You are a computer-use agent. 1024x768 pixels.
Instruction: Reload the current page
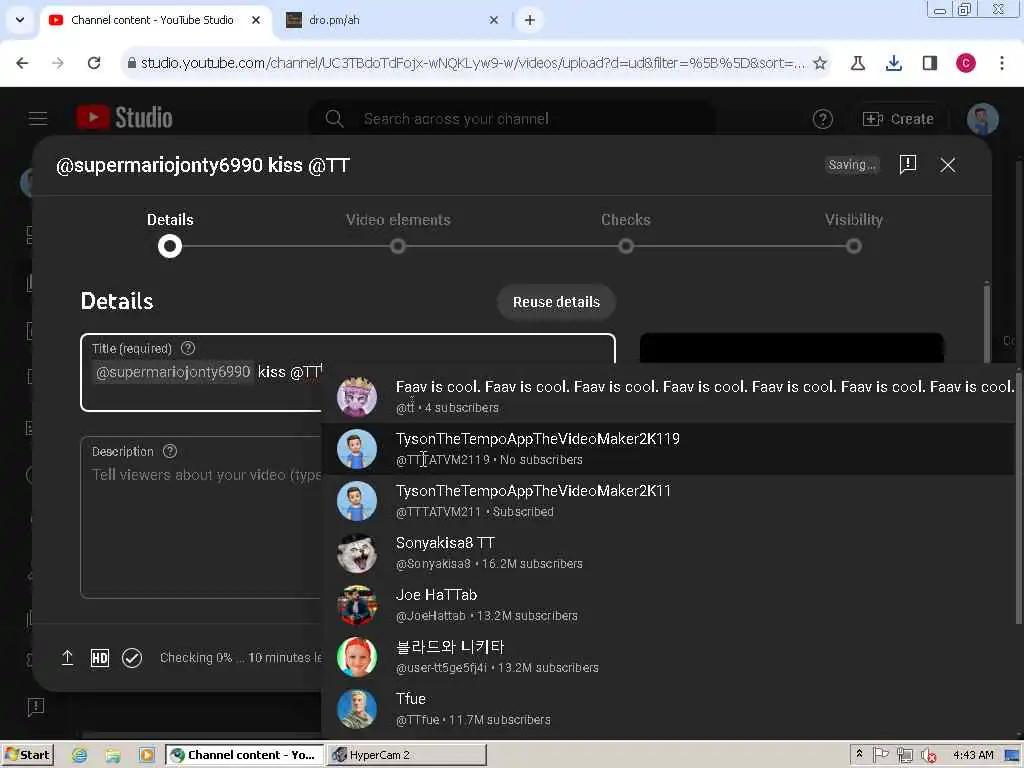94,63
